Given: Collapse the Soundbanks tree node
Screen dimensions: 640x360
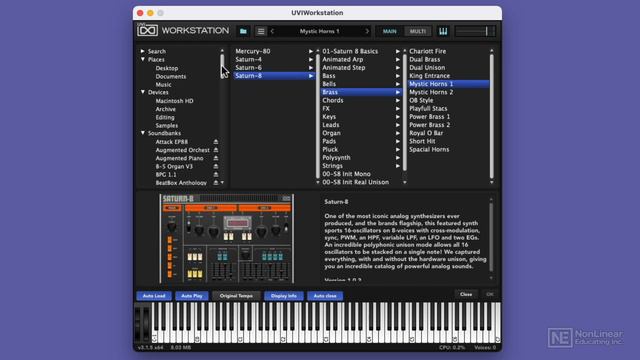Looking at the screenshot, I should pyautogui.click(x=143, y=133).
